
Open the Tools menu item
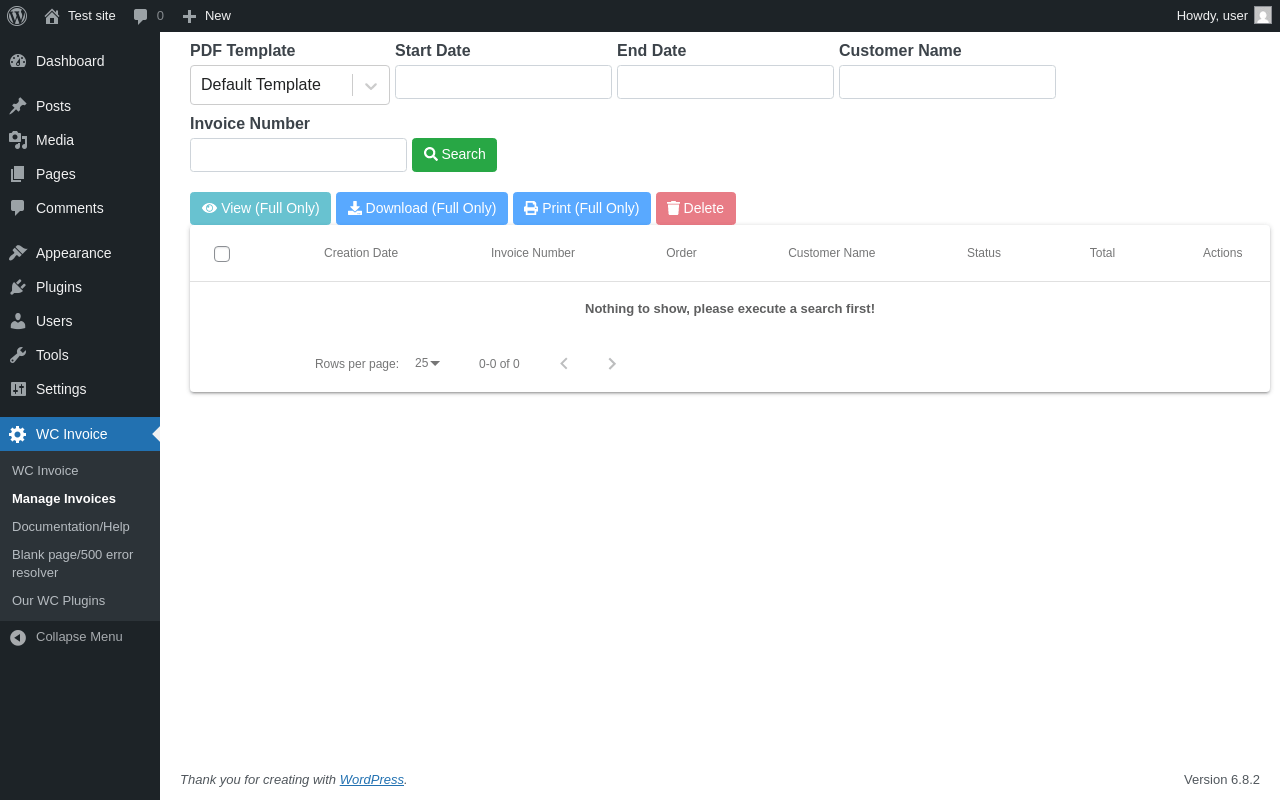pos(80,355)
